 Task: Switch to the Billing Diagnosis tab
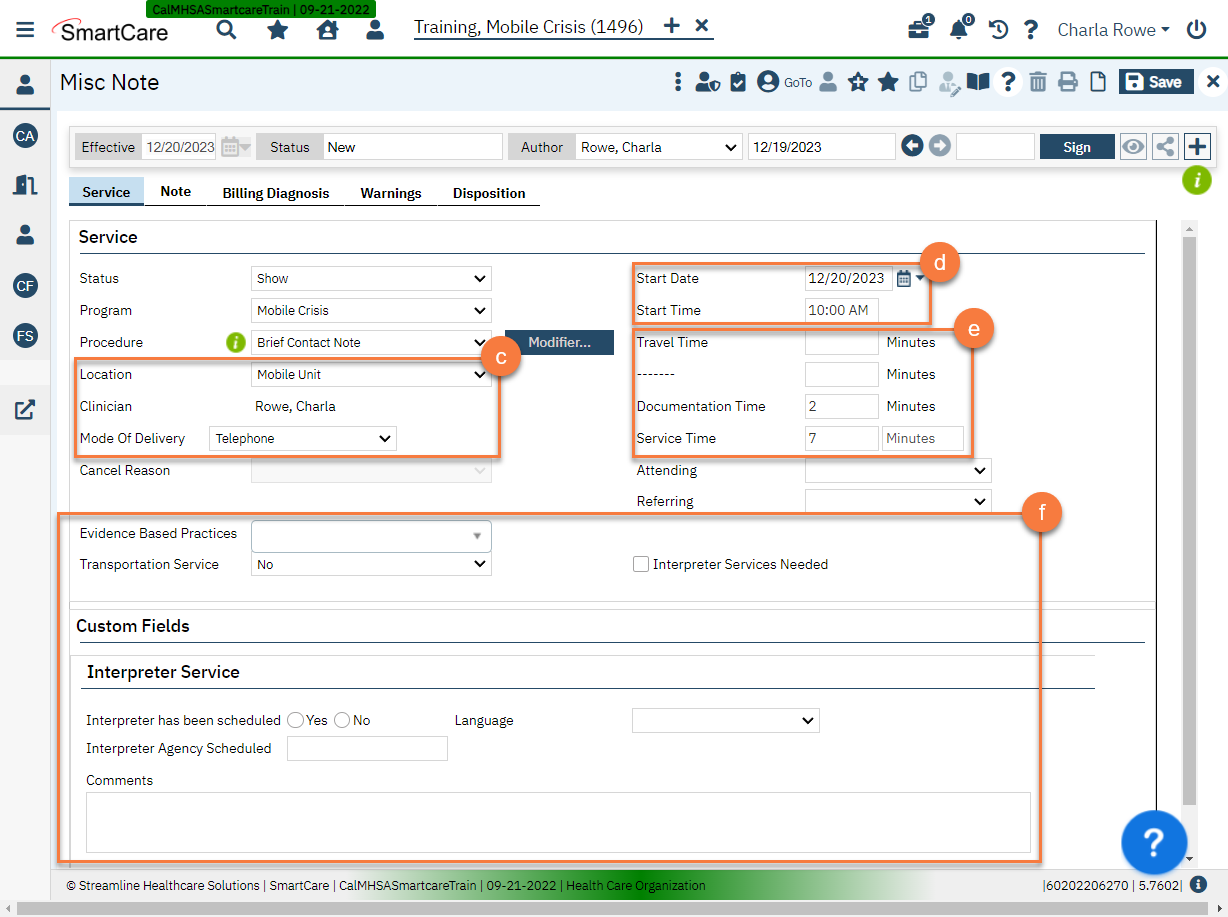tap(275, 193)
